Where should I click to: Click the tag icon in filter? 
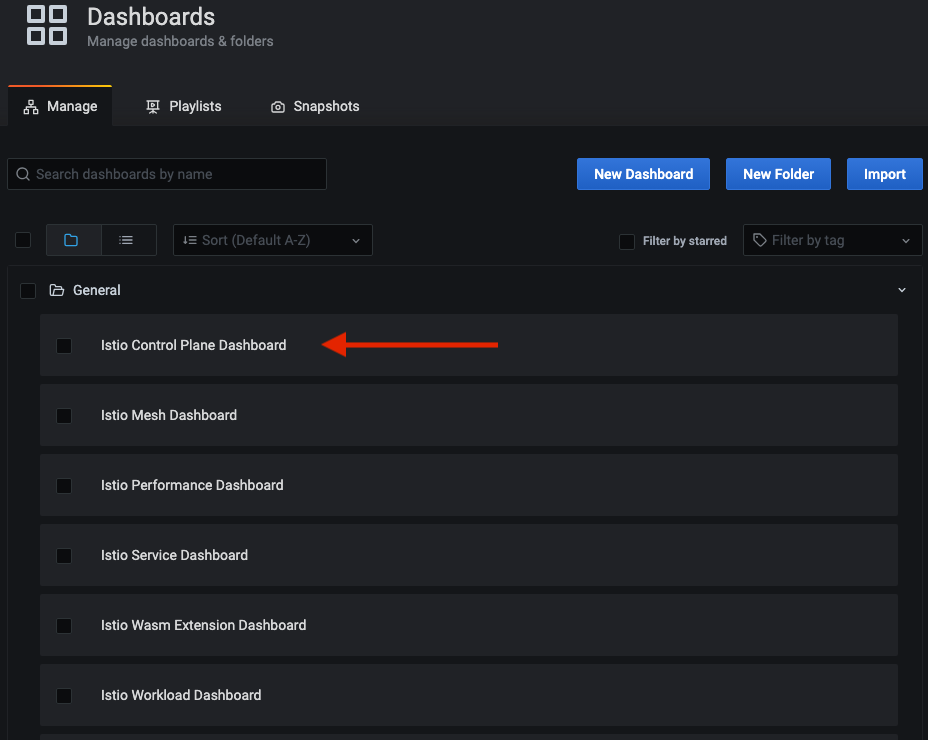pos(759,240)
